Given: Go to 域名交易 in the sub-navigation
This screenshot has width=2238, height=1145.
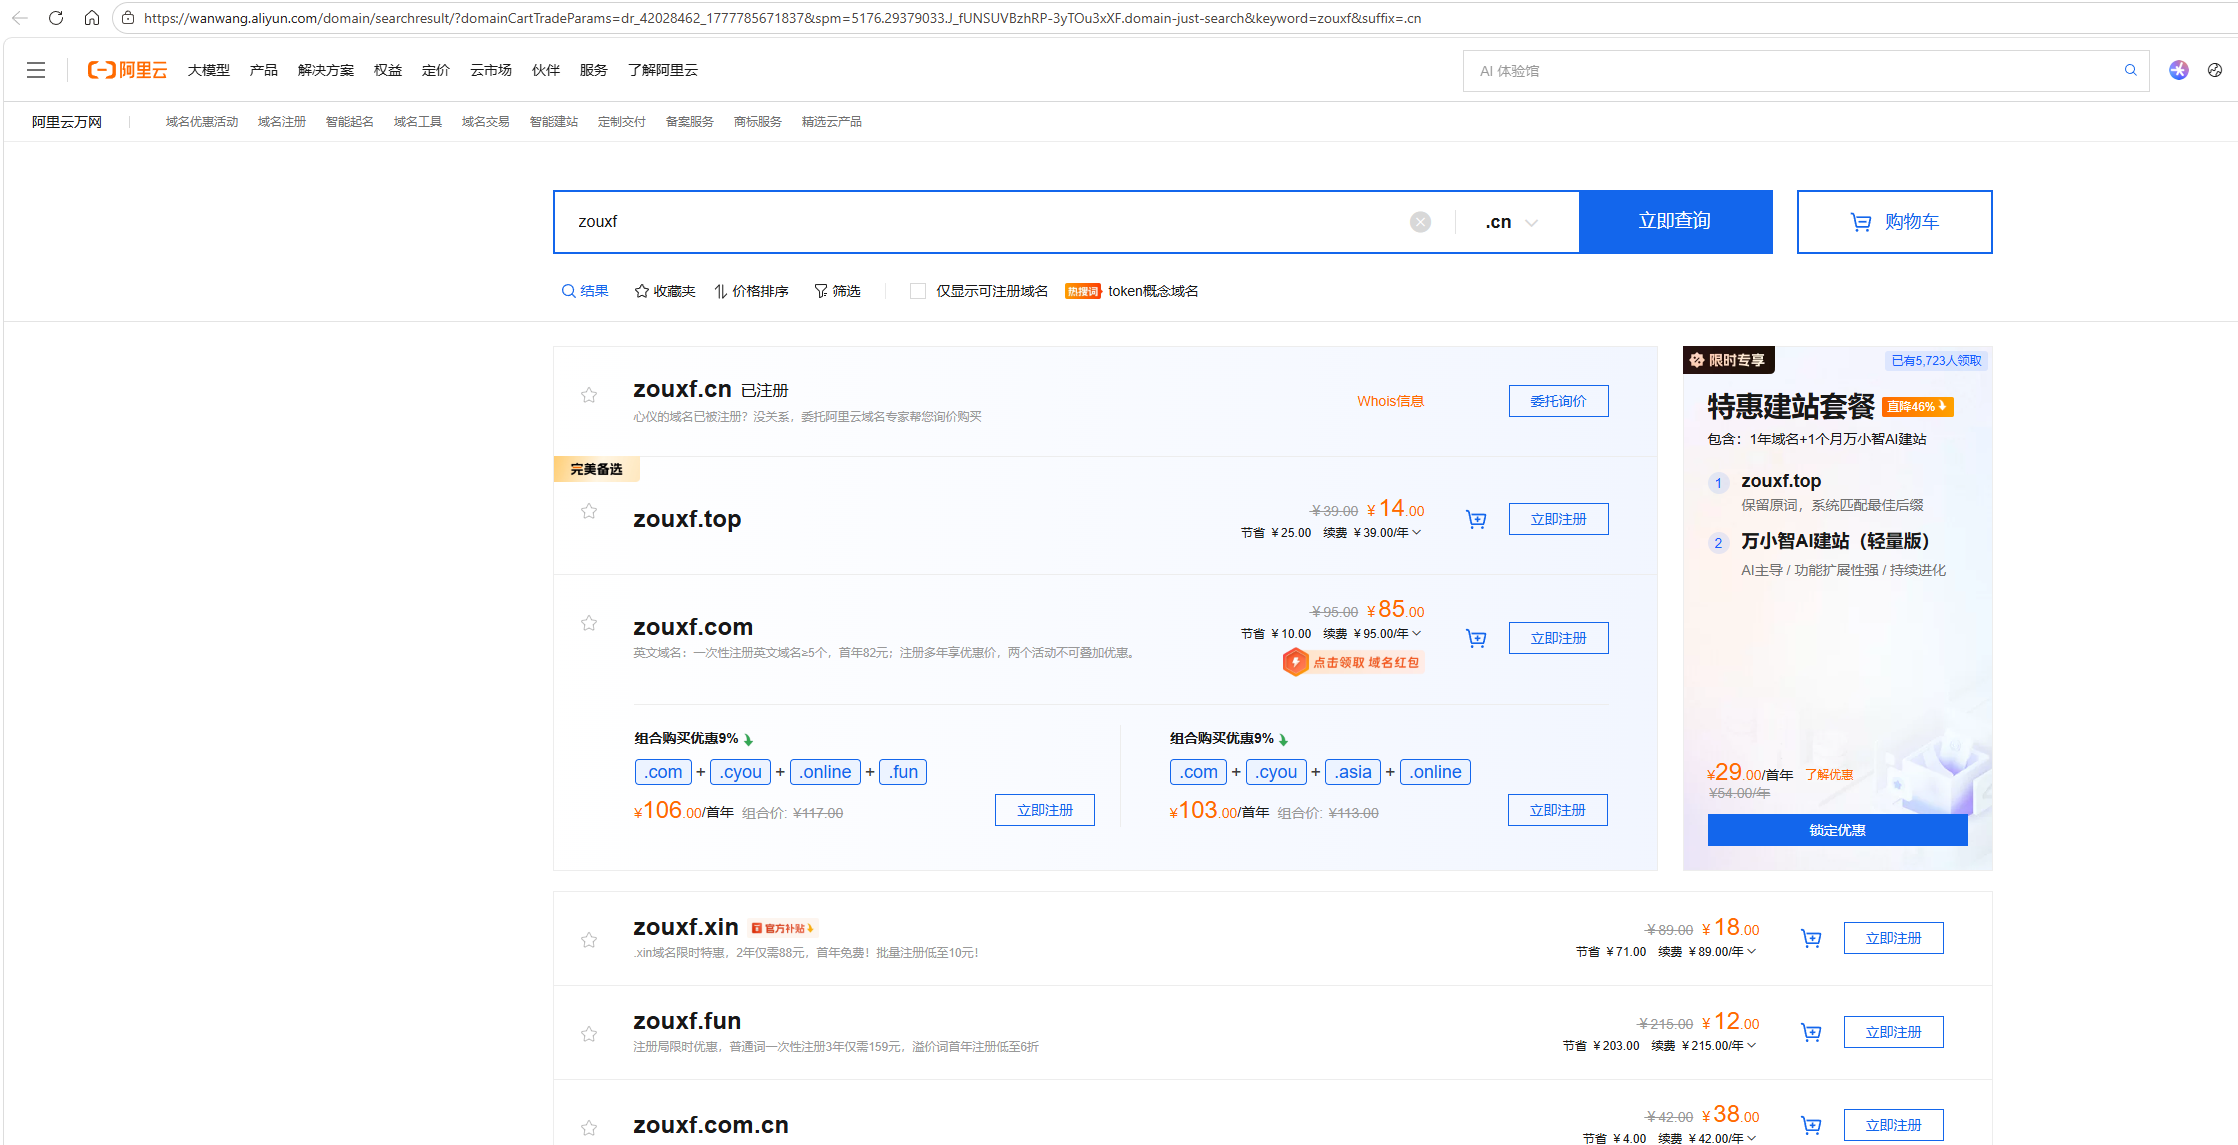Looking at the screenshot, I should tap(486, 122).
